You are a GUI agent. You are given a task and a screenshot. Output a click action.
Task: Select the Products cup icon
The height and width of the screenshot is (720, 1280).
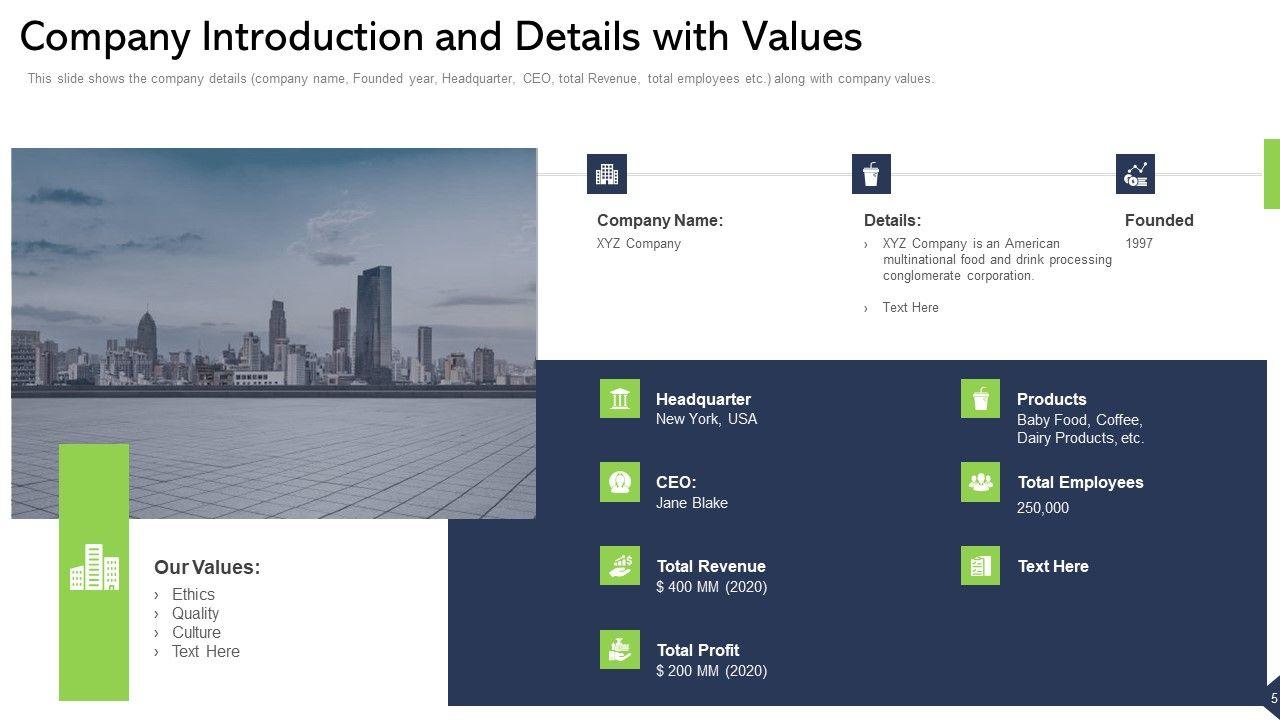980,399
